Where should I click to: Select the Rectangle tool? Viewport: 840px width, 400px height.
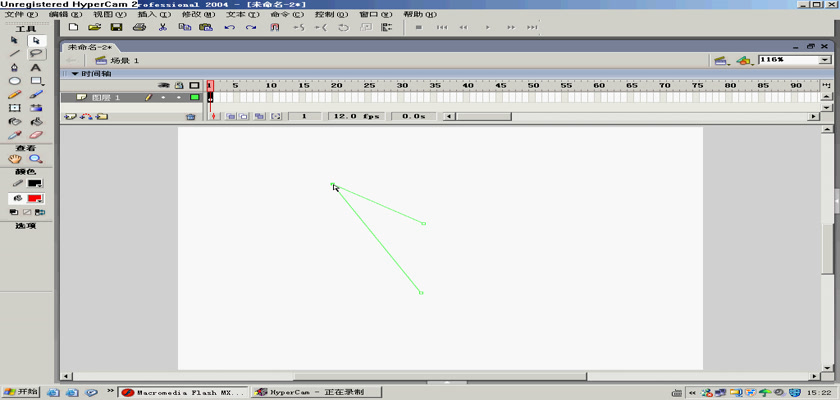point(36,81)
